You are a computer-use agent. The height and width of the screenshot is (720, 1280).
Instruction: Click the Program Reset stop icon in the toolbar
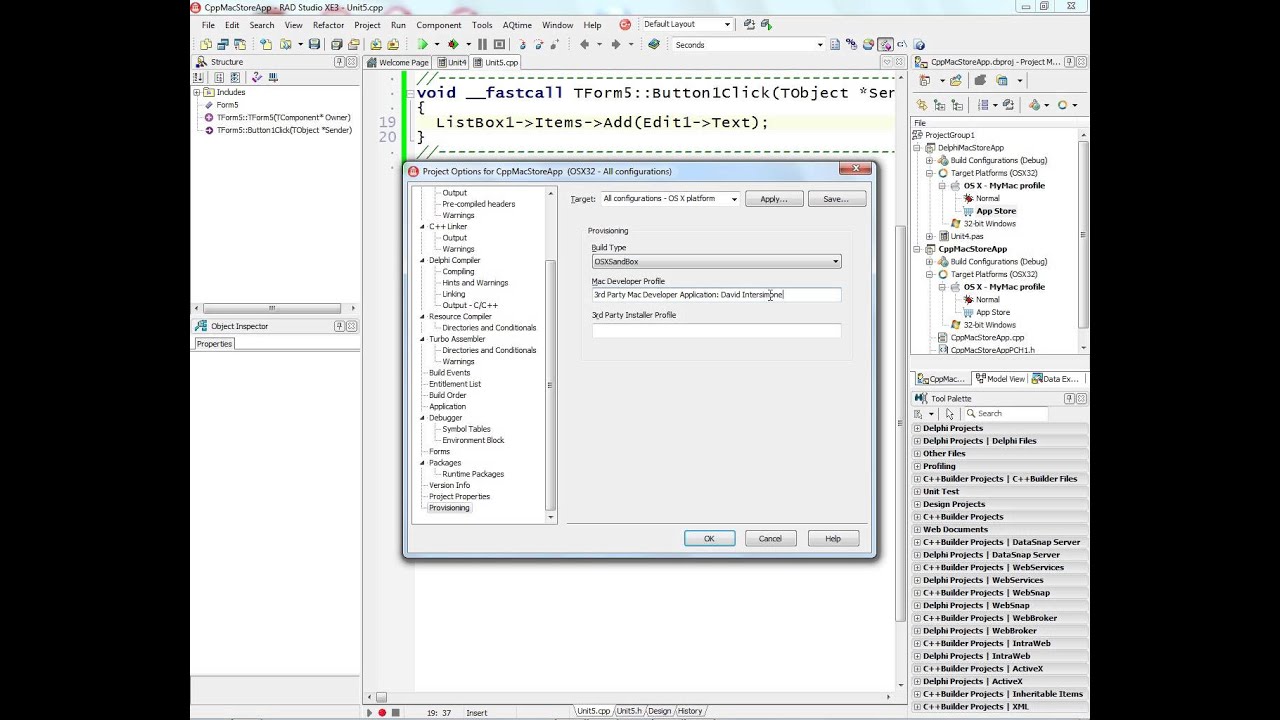coord(499,44)
